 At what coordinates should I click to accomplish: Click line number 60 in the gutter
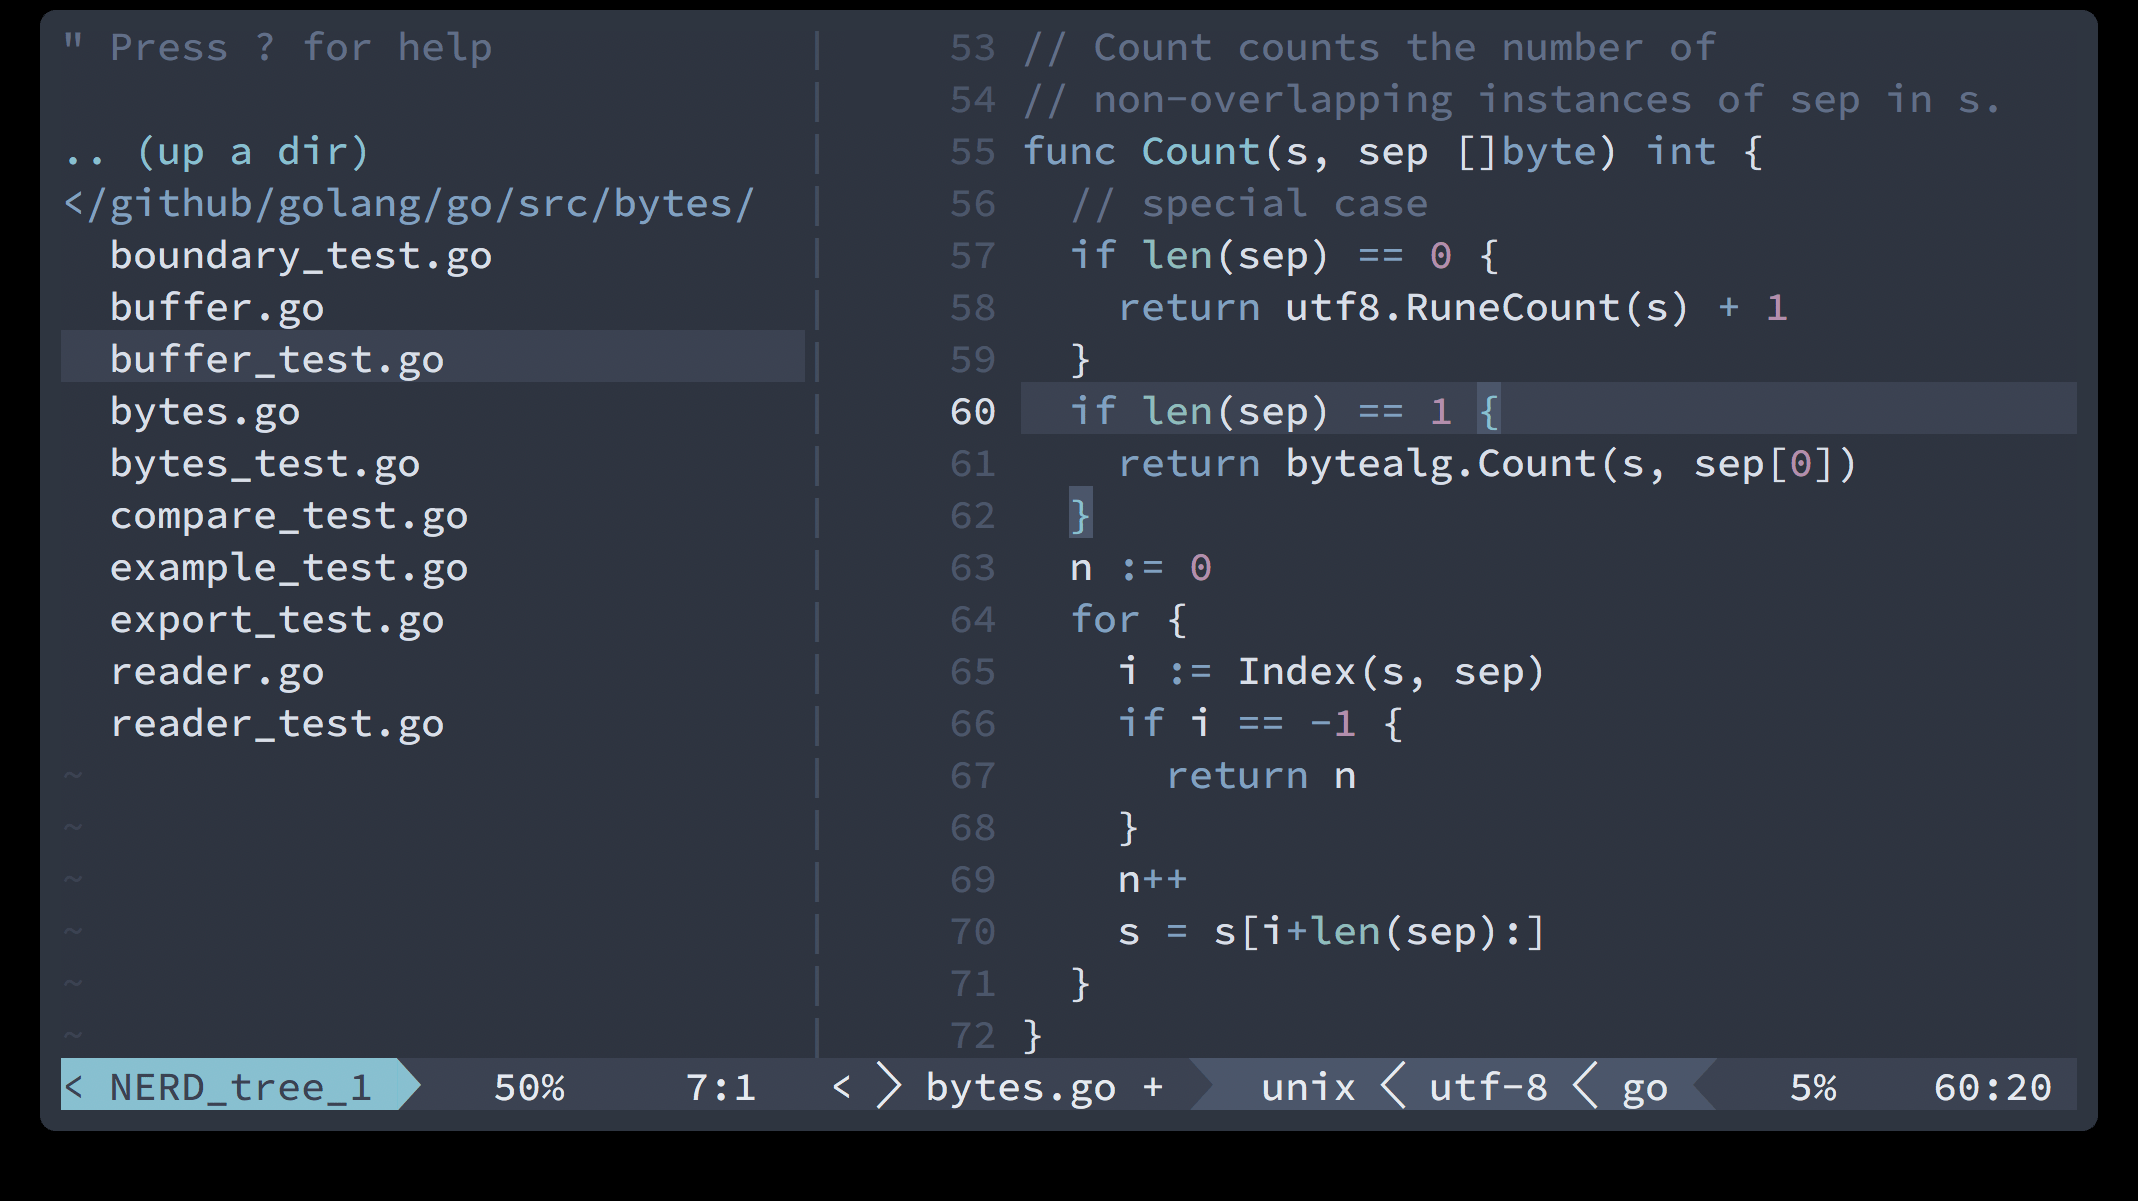(972, 412)
